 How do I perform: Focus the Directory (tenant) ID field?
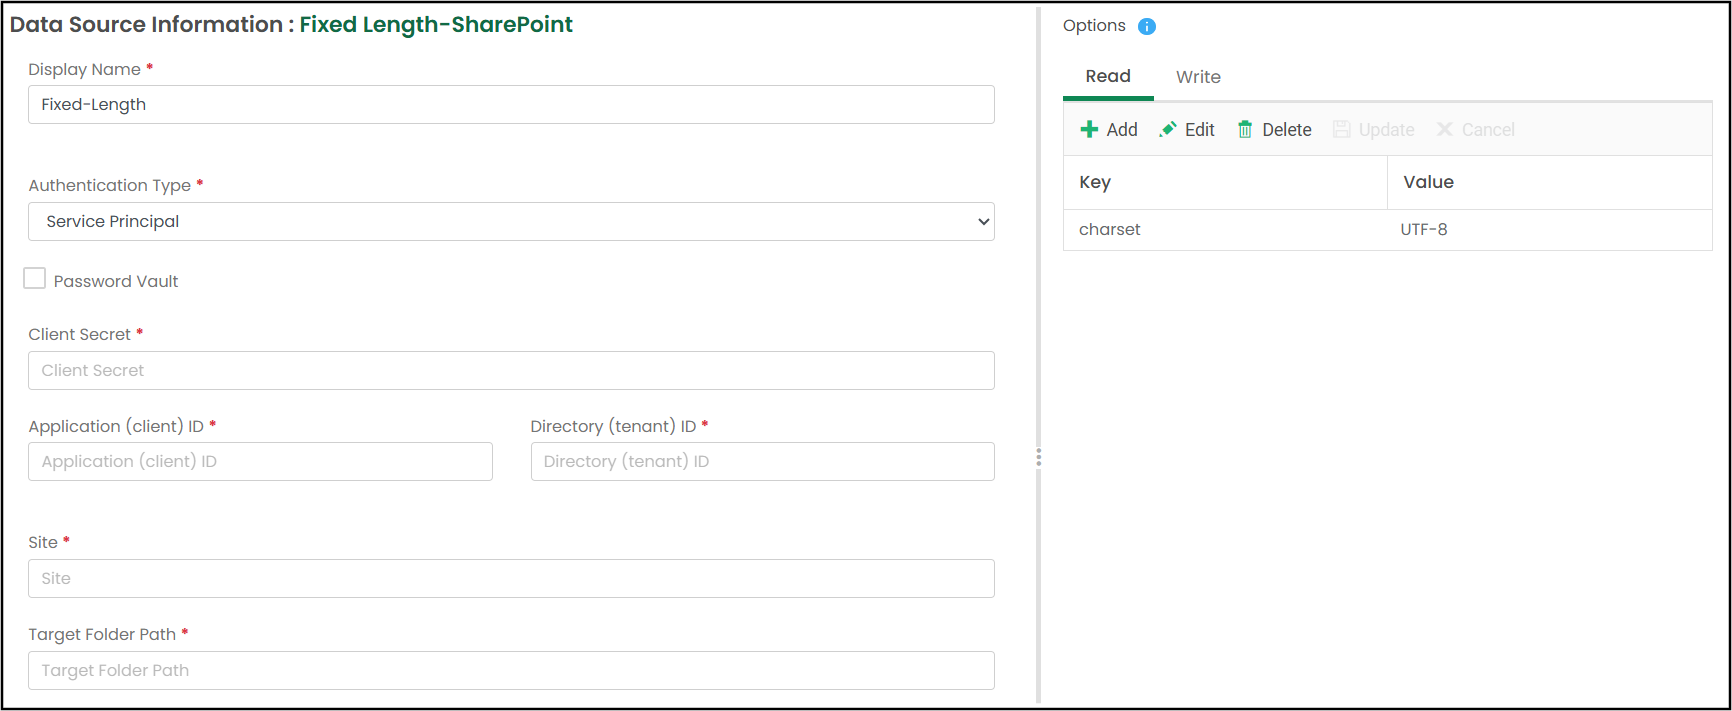(x=762, y=462)
